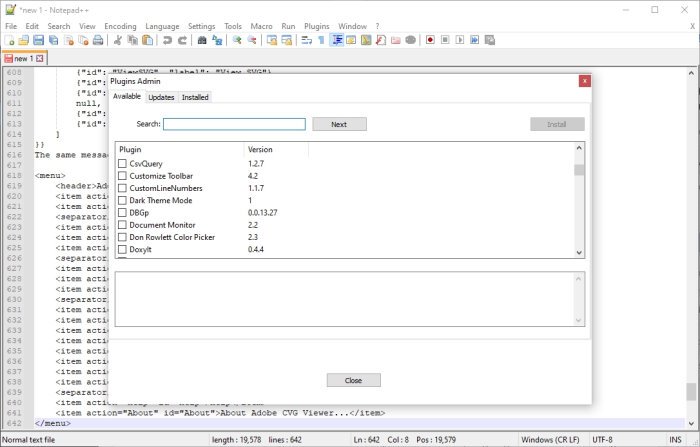
Task: Check the Don Rowlett Color Picker checkbox
Action: [x=122, y=237]
